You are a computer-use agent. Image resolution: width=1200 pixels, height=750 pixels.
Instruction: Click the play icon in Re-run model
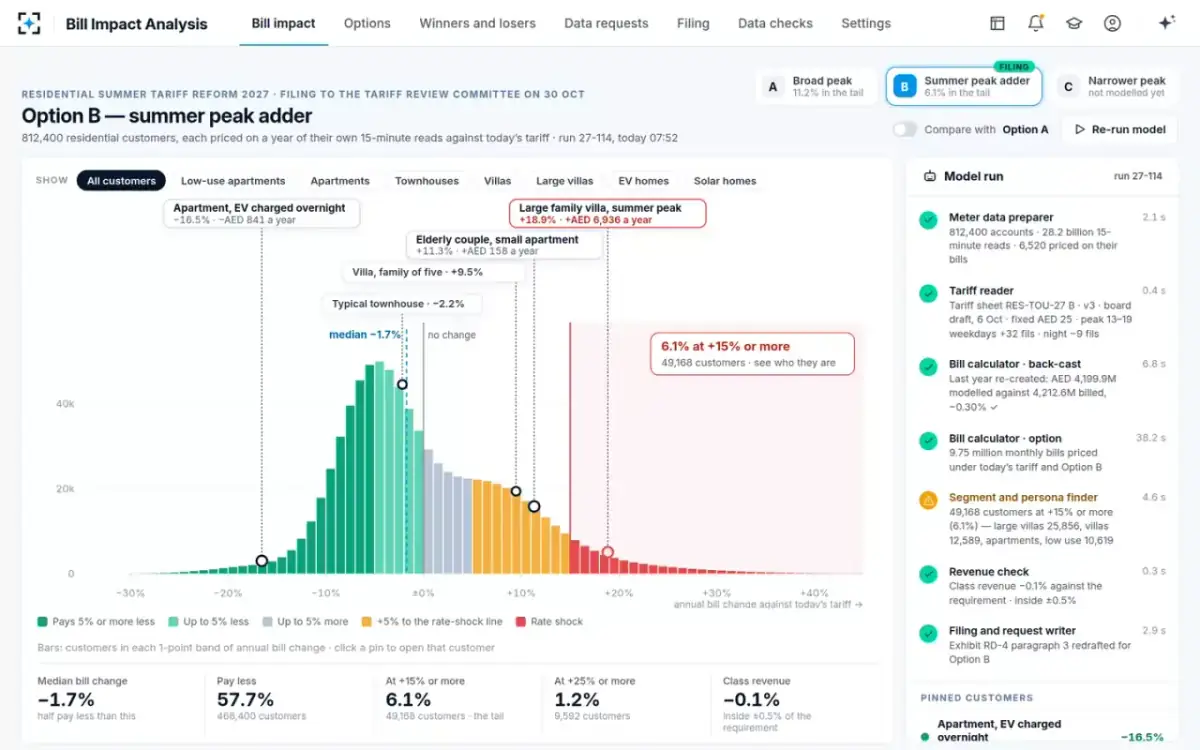(1080, 130)
